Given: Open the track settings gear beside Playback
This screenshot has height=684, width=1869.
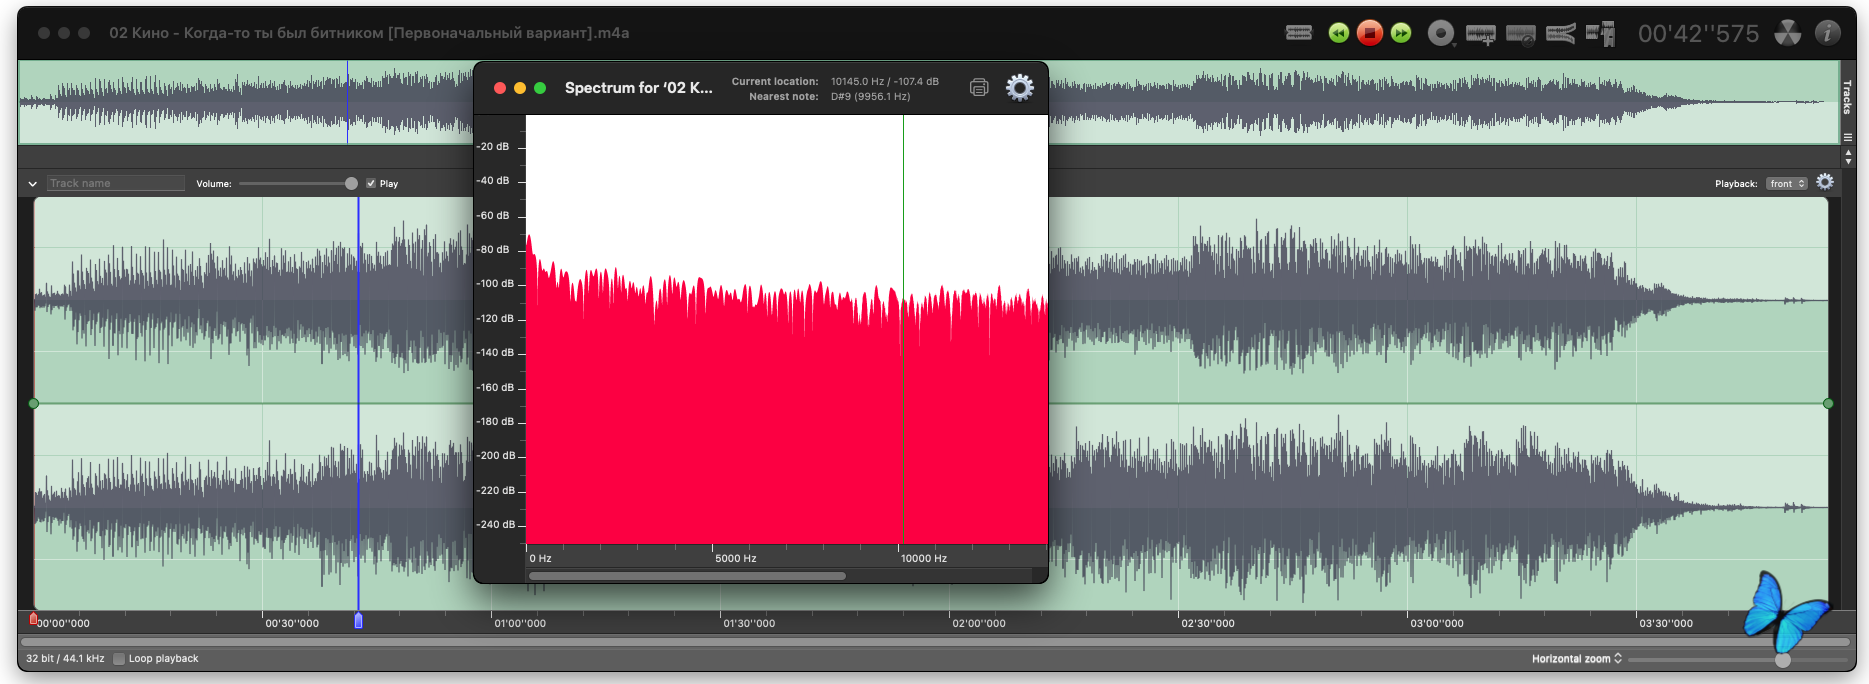Looking at the screenshot, I should 1825,182.
